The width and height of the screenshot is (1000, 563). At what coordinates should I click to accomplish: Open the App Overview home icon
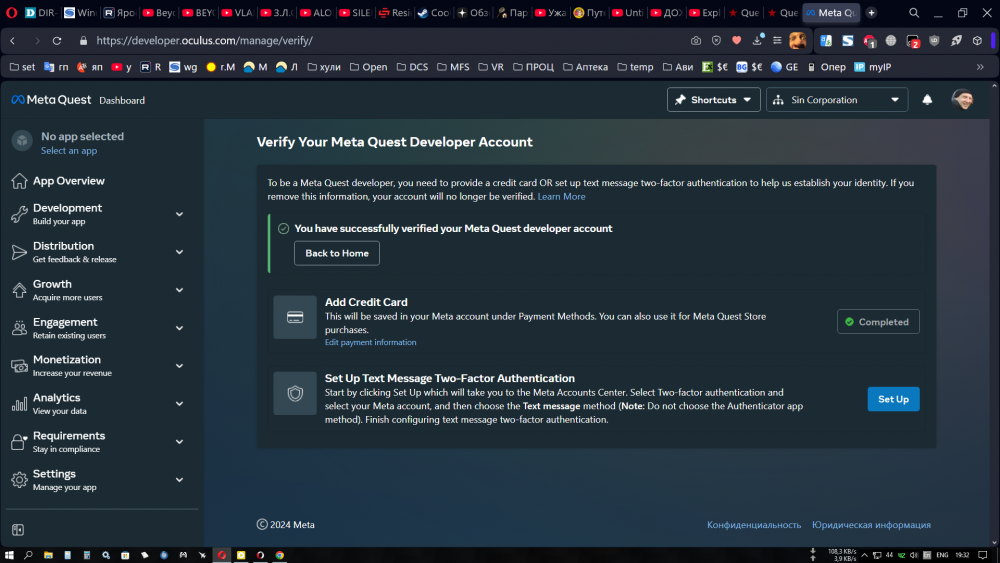point(19,181)
